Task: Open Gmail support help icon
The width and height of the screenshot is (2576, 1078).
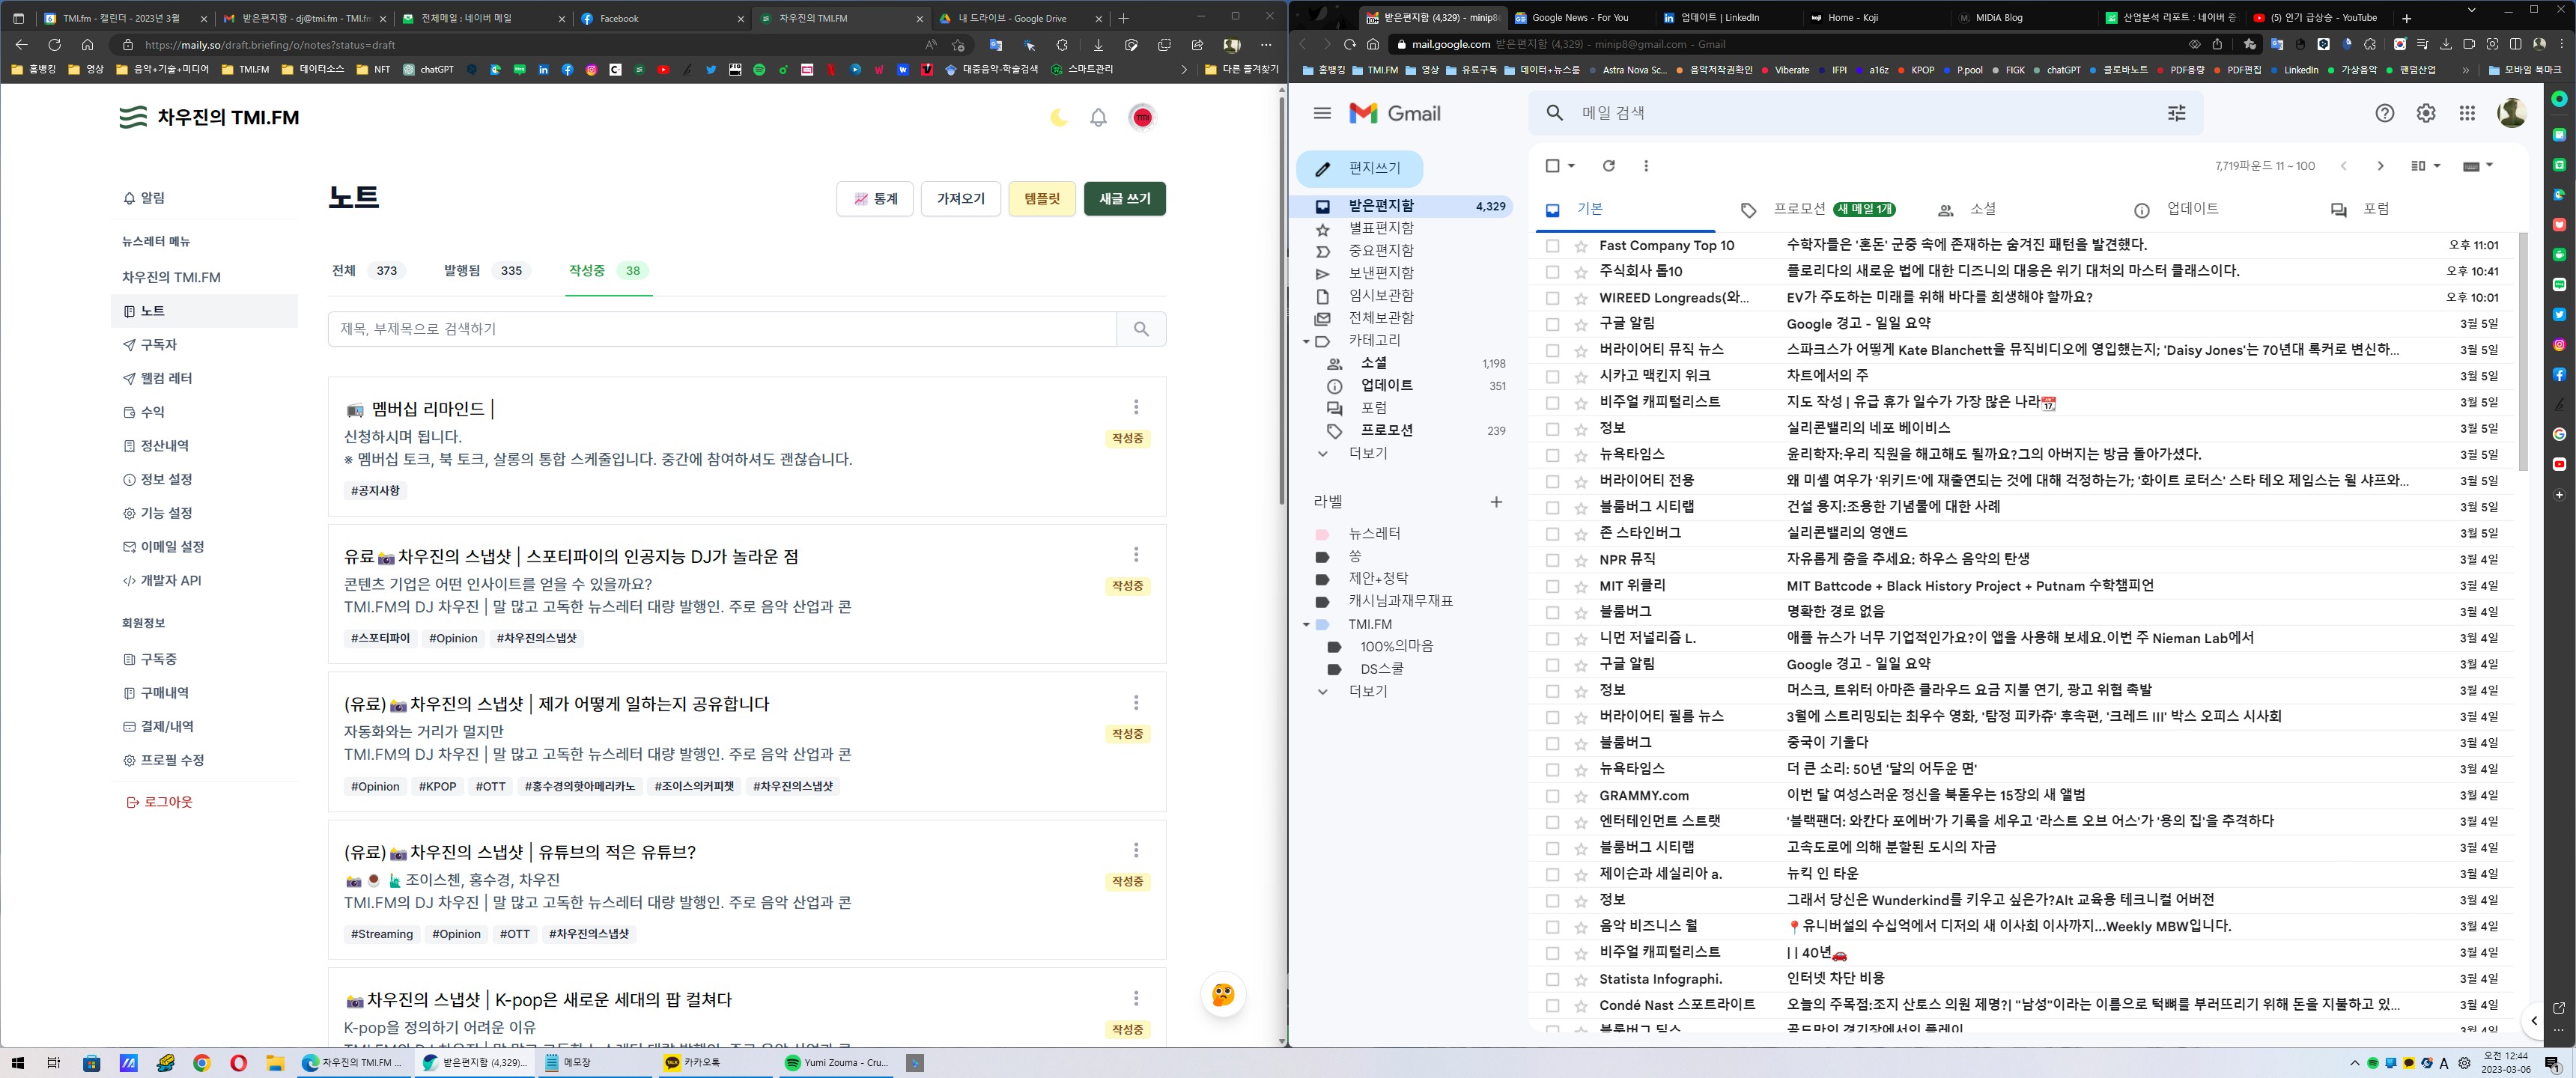Action: [2385, 113]
